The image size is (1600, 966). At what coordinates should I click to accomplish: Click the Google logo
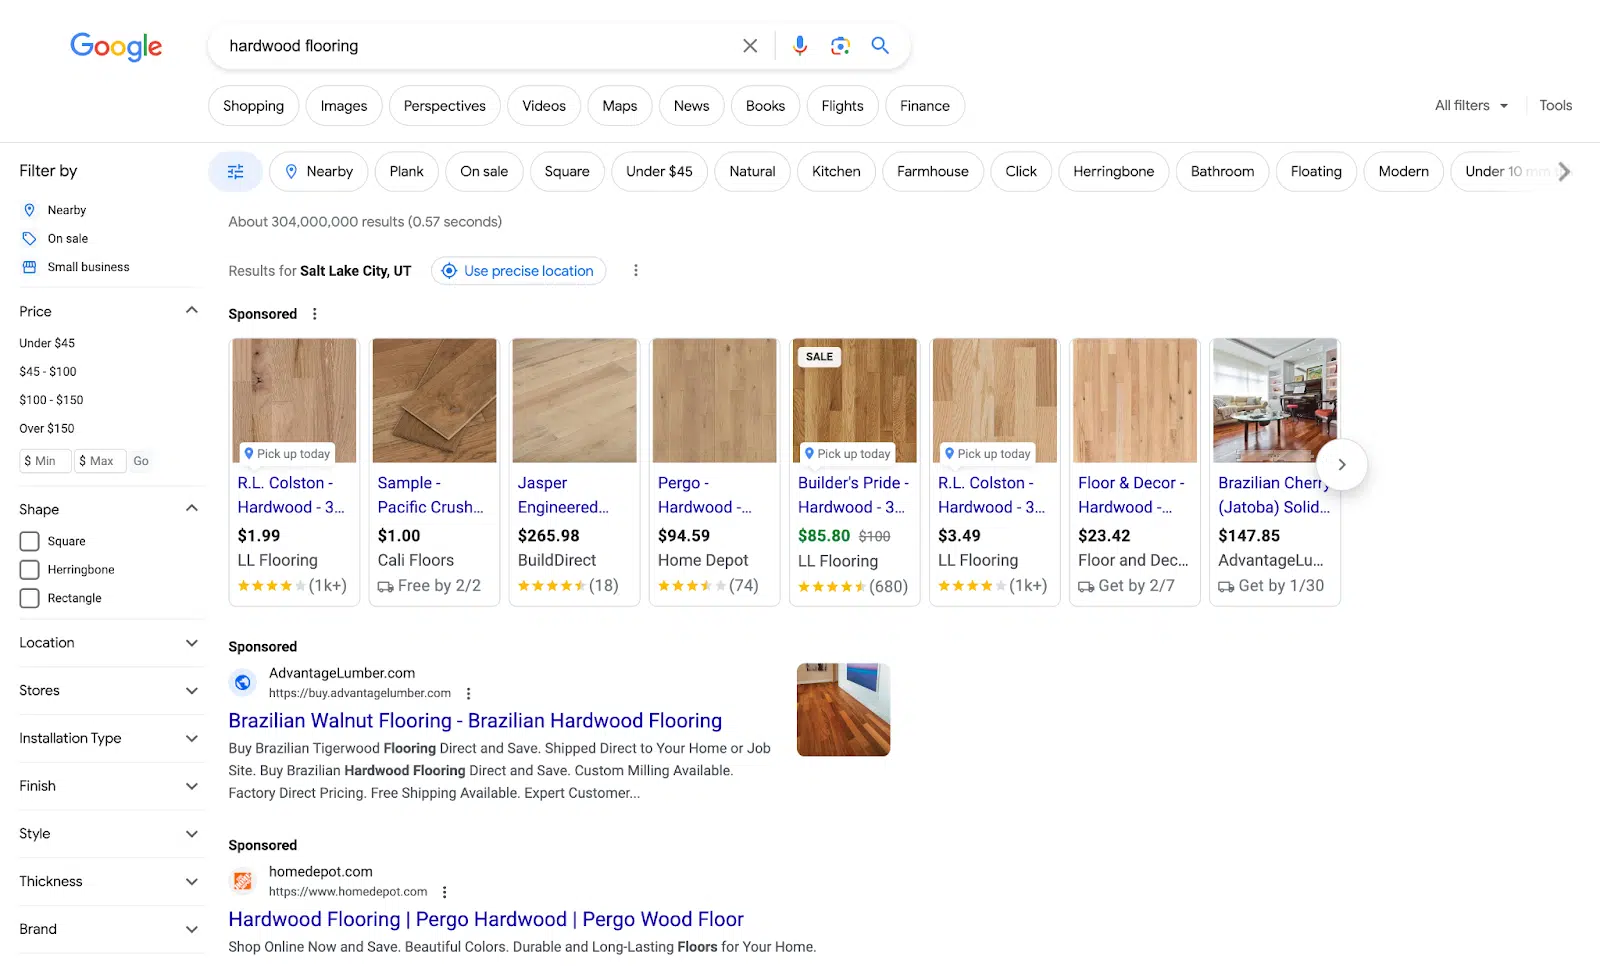(116, 46)
